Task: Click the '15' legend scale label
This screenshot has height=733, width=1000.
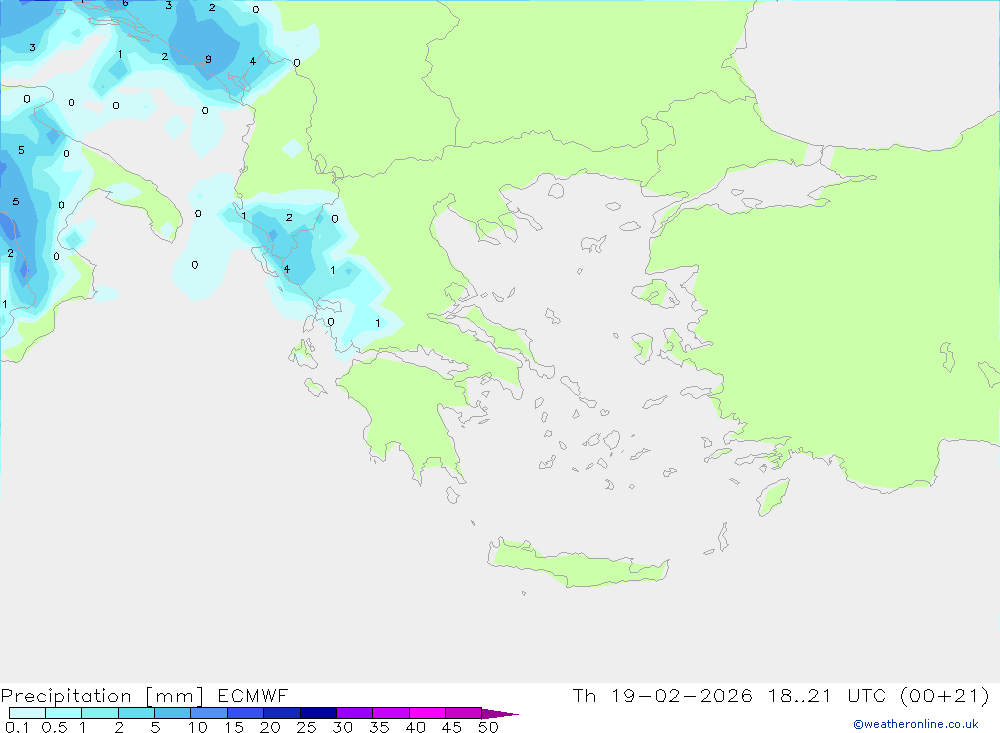Action: tap(234, 727)
